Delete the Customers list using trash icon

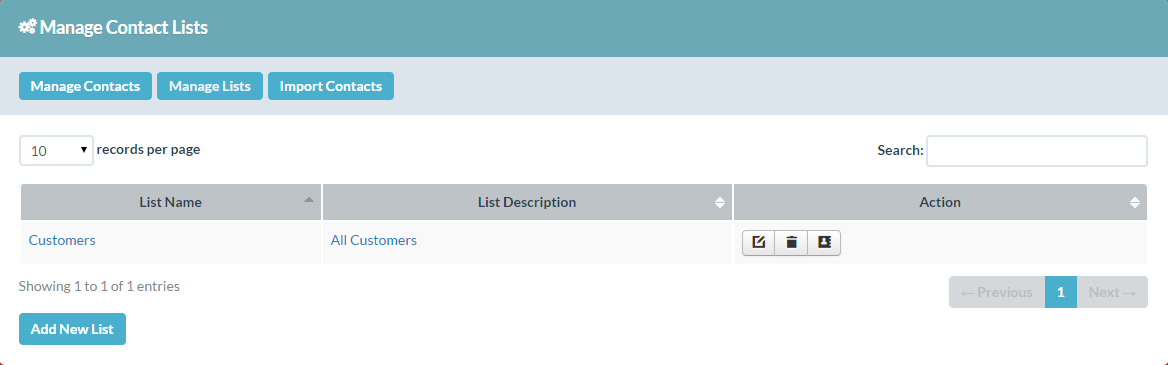(791, 243)
